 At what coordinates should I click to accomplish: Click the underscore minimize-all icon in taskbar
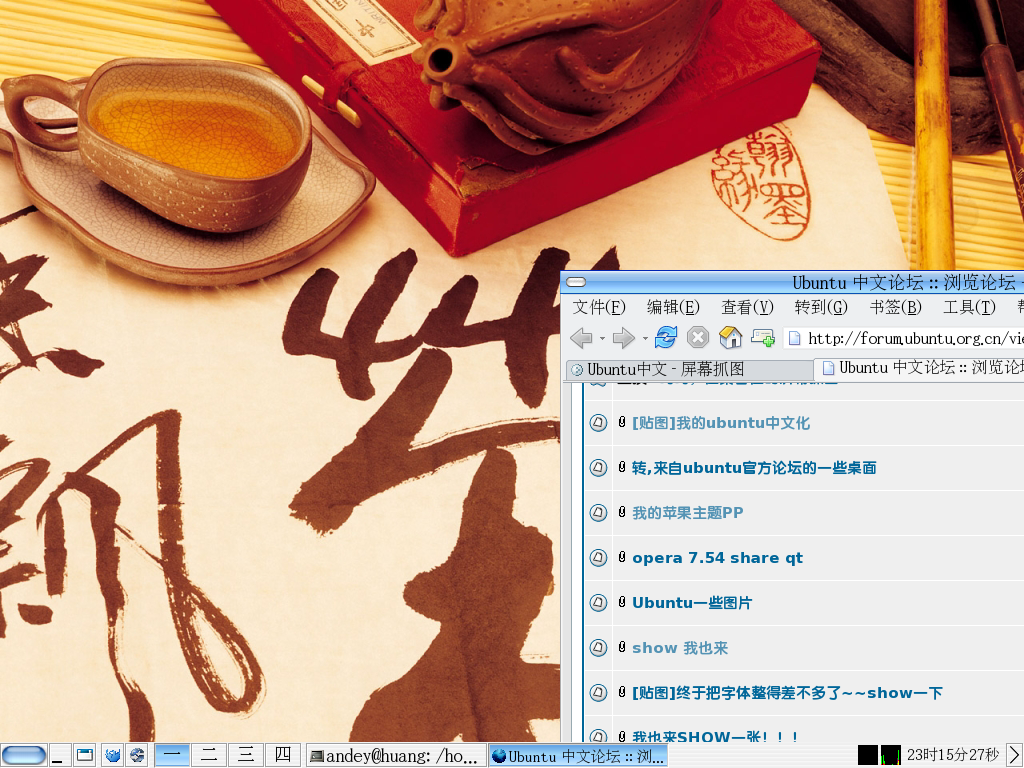pyautogui.click(x=59, y=756)
